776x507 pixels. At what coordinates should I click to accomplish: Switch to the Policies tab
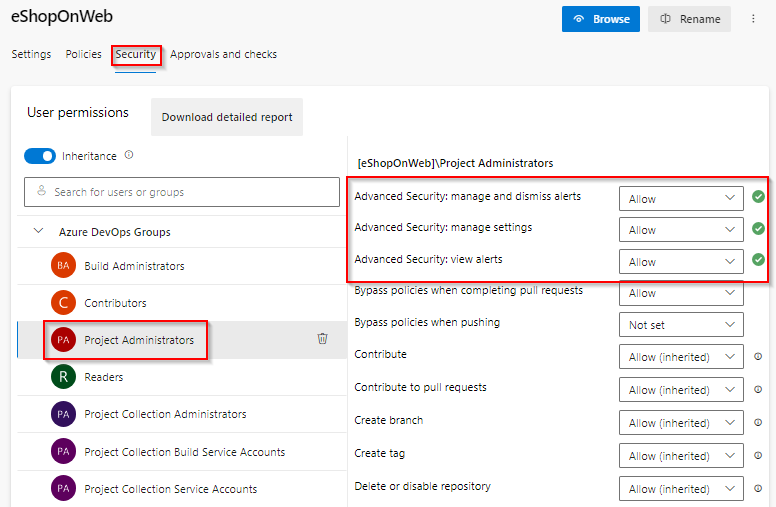click(83, 54)
